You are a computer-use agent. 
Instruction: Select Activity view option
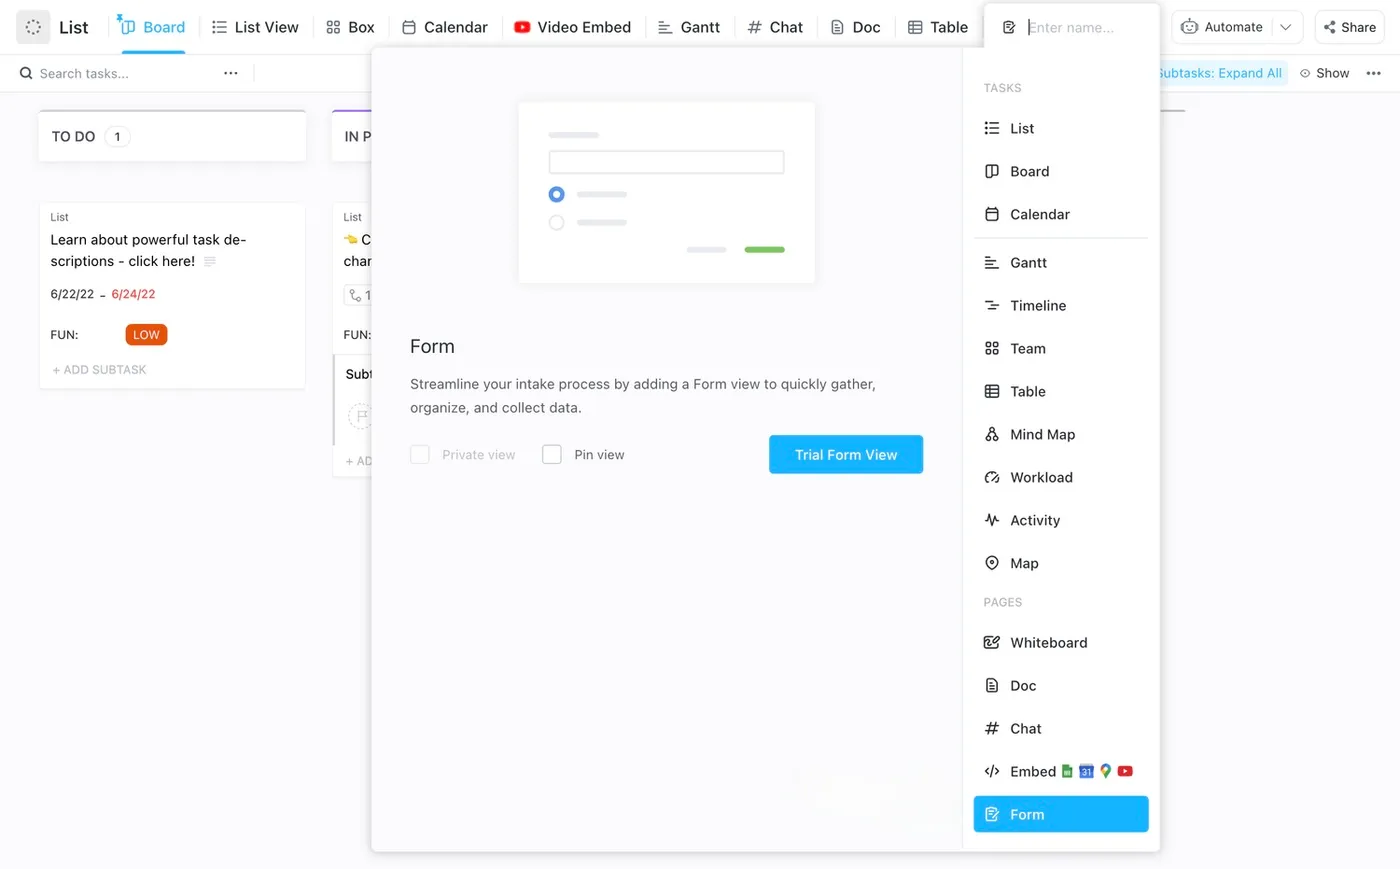click(1061, 520)
